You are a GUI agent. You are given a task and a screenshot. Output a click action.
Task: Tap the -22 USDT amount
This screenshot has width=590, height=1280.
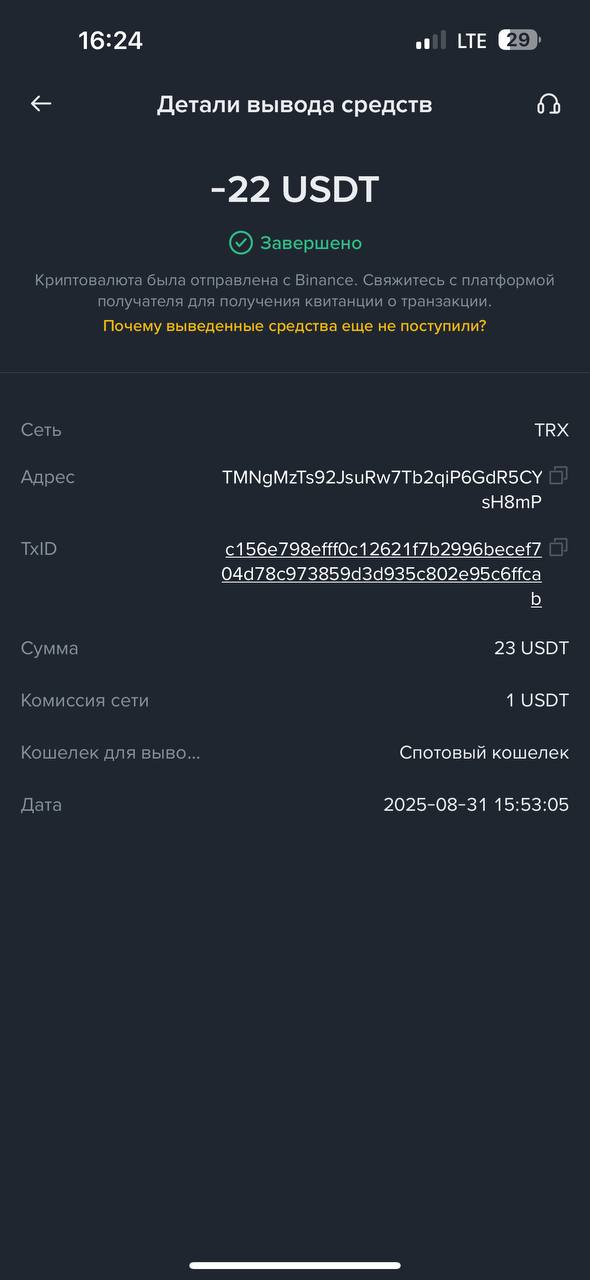[295, 189]
